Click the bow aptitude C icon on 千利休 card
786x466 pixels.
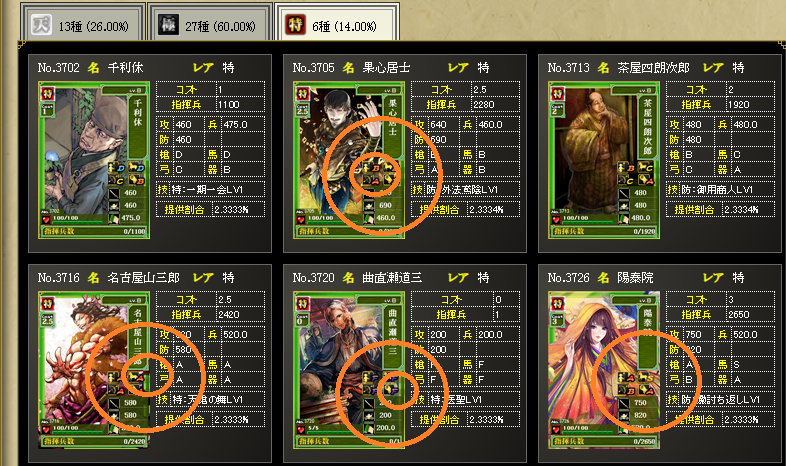pyautogui.click(x=117, y=180)
